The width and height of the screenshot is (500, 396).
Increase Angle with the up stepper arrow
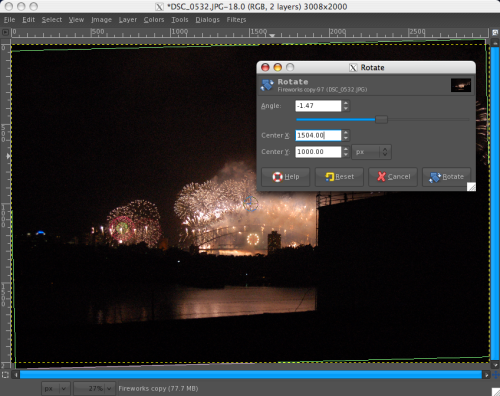(x=346, y=103)
